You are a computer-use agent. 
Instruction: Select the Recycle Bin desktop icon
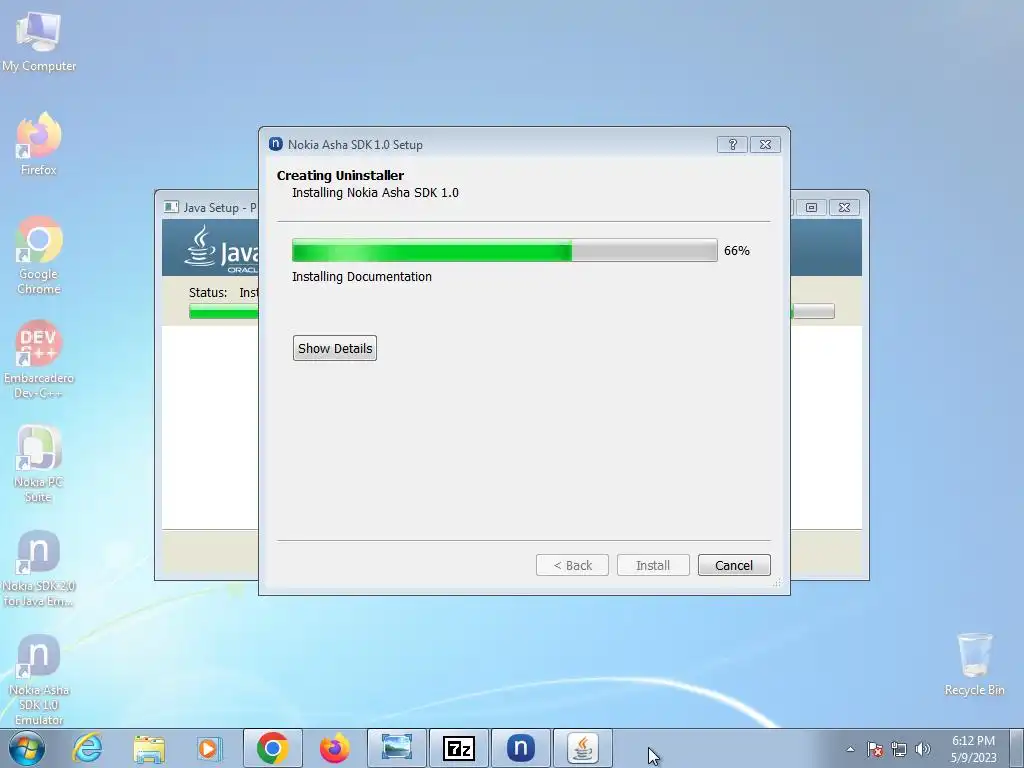(974, 664)
